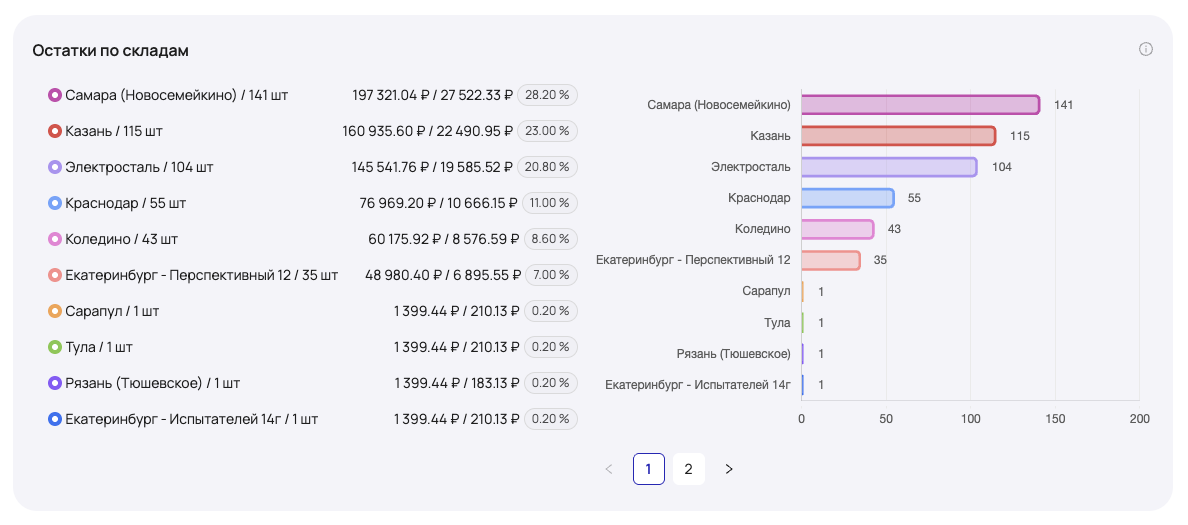
Task: Click the previous page arrow
Action: [609, 469]
